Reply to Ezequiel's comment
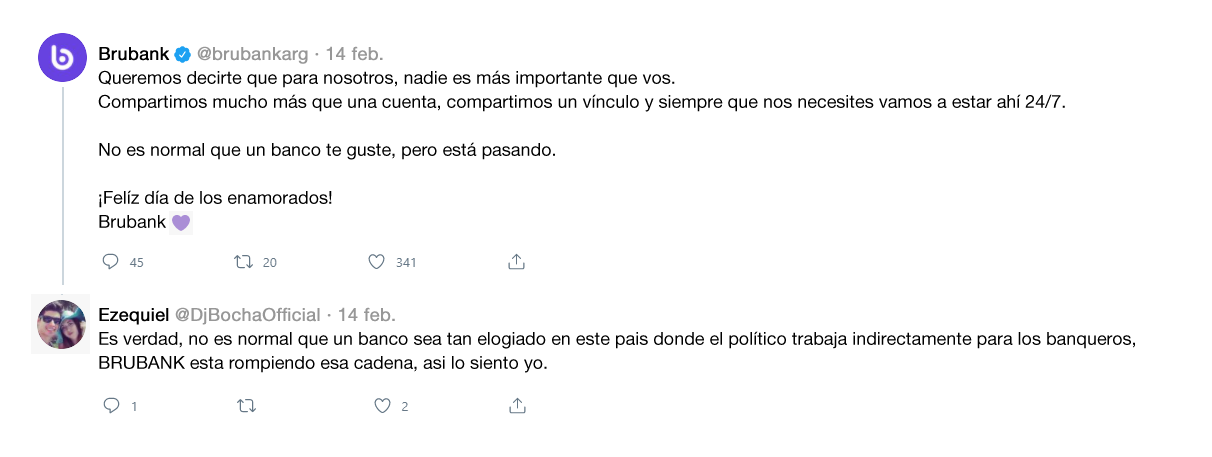This screenshot has height=457, width=1212. [x=111, y=406]
